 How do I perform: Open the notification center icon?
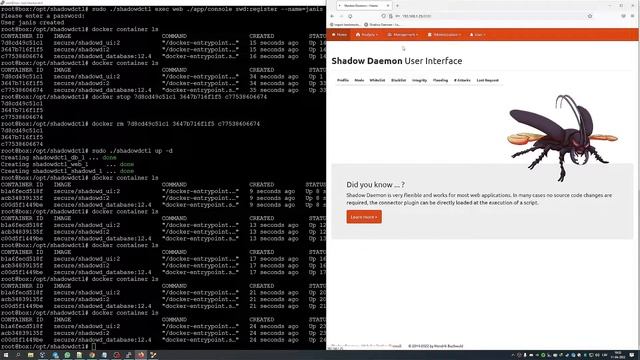click(x=632, y=355)
